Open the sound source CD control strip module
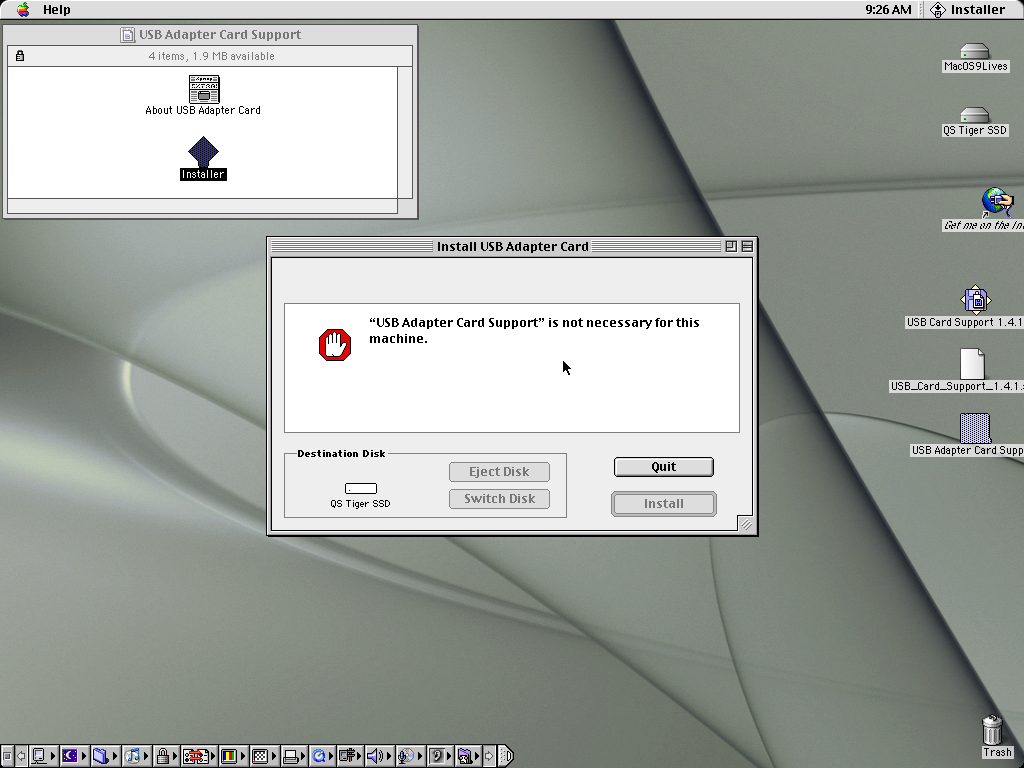1024x768 pixels. tap(409, 756)
